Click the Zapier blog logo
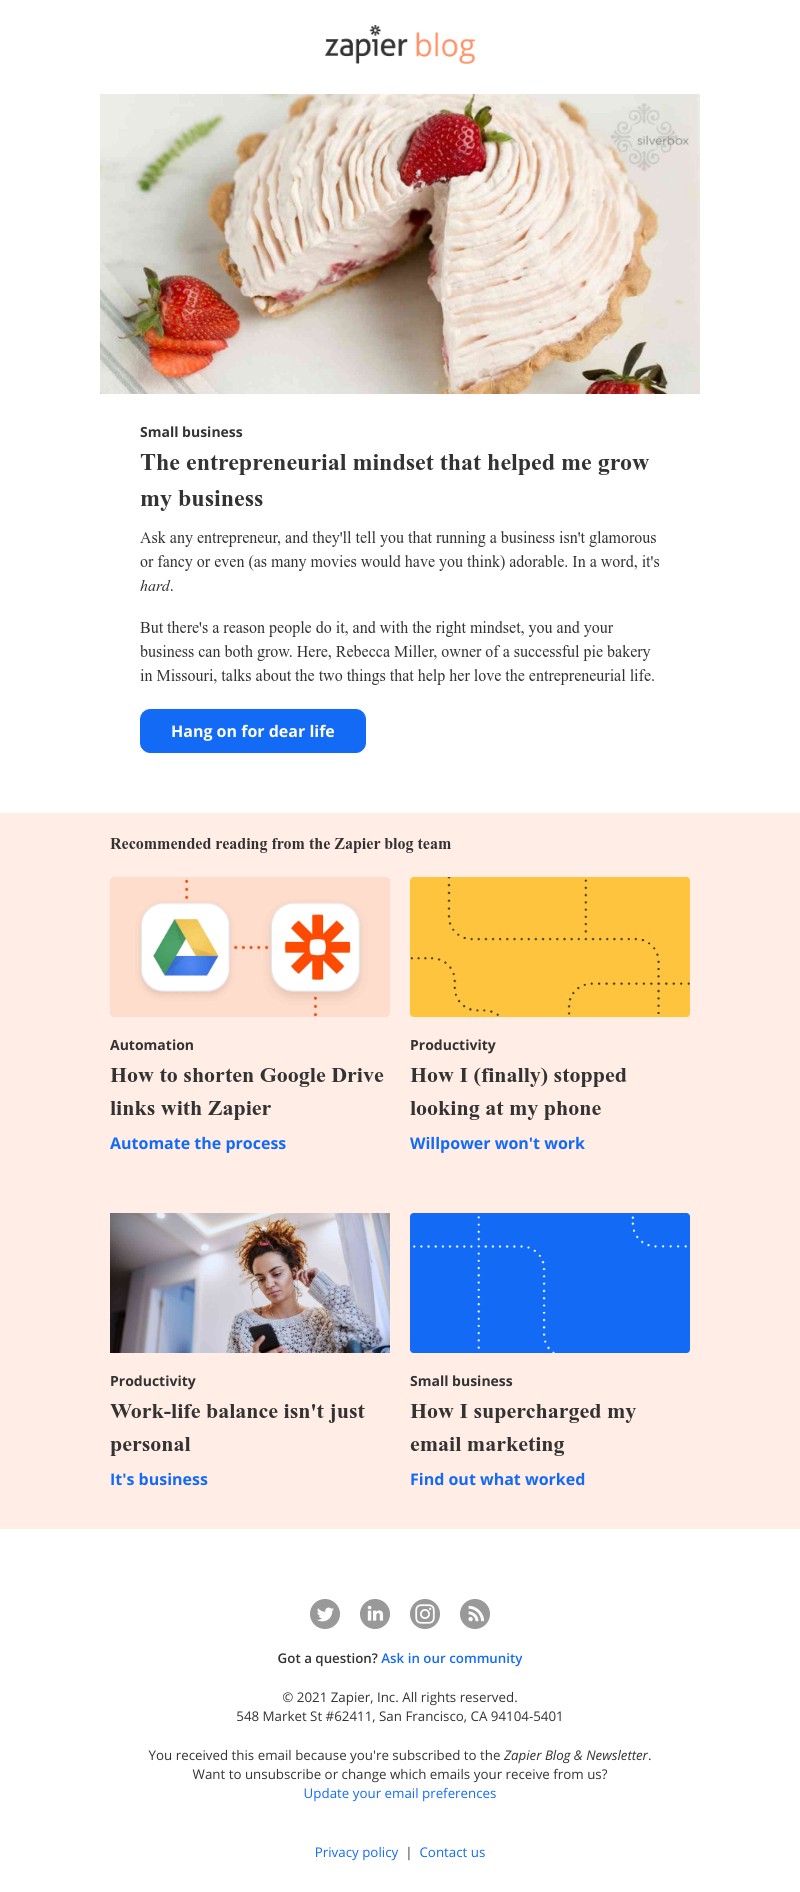The width and height of the screenshot is (800, 1892). (400, 45)
